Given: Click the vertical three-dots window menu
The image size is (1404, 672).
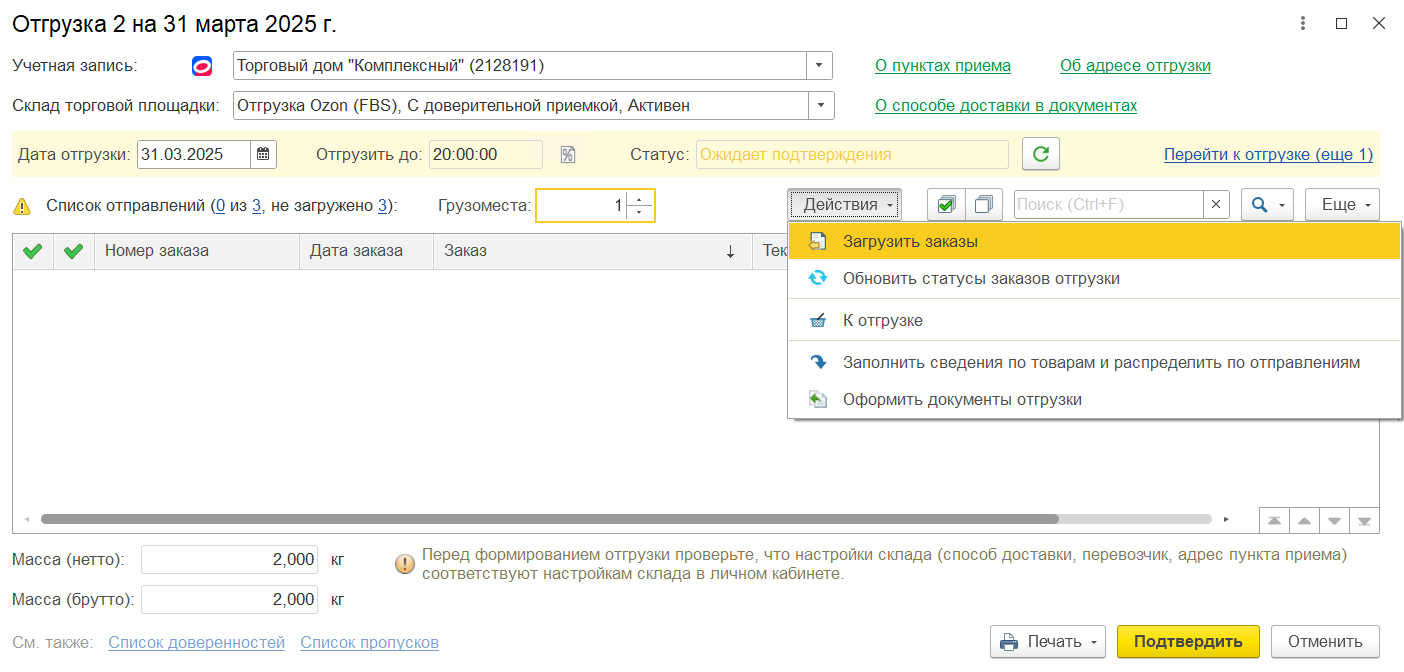Looking at the screenshot, I should (1302, 23).
